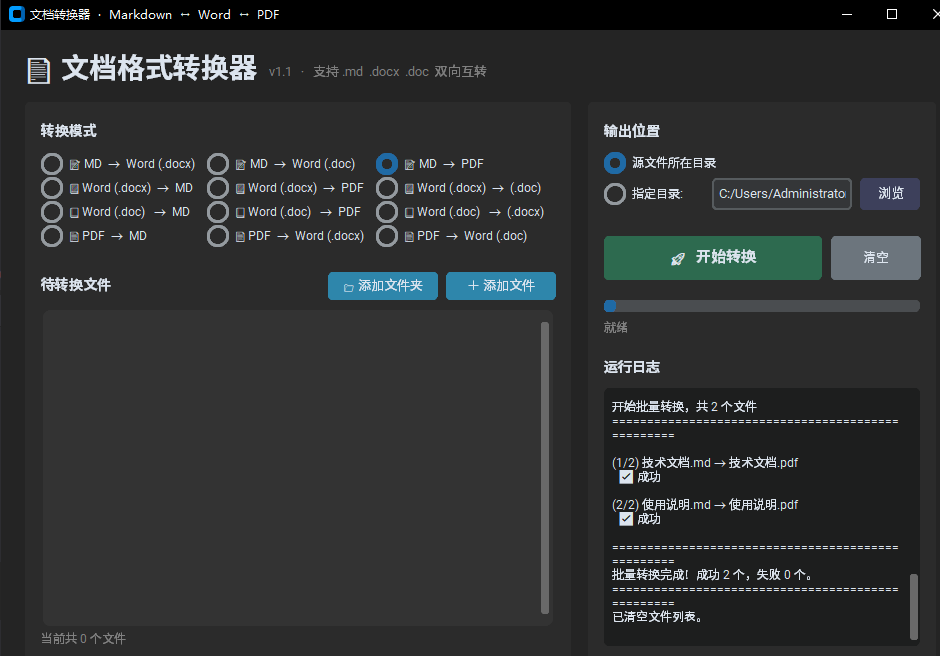Click the conversion progress bar
The width and height of the screenshot is (940, 656).
point(761,306)
